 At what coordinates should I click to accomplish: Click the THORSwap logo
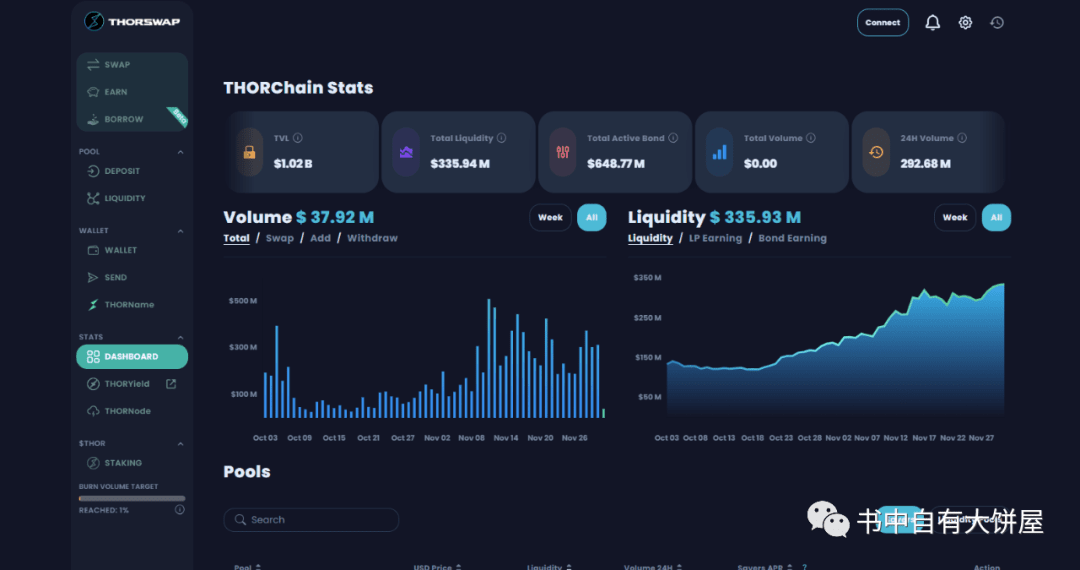[x=132, y=22]
